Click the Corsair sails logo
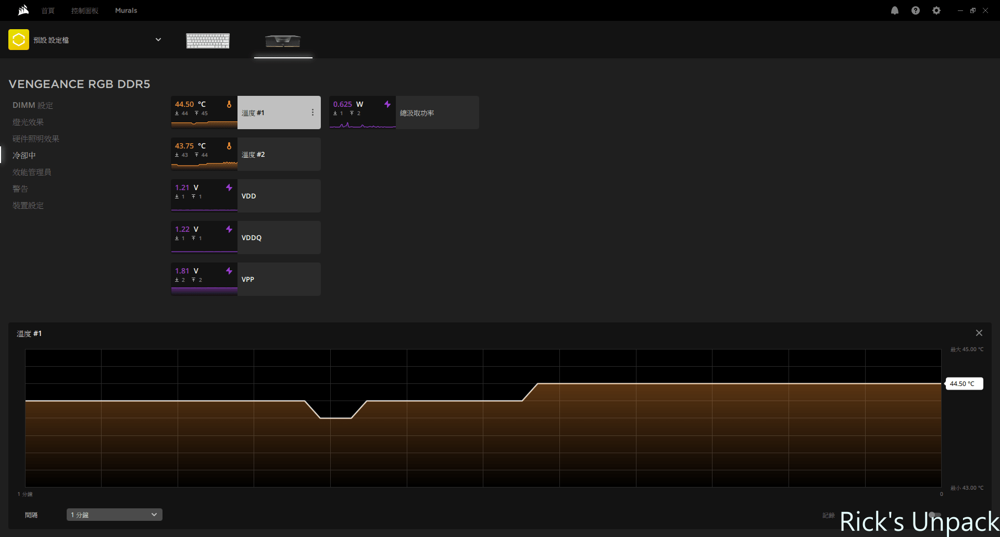This screenshot has width=1000, height=537. click(x=24, y=10)
